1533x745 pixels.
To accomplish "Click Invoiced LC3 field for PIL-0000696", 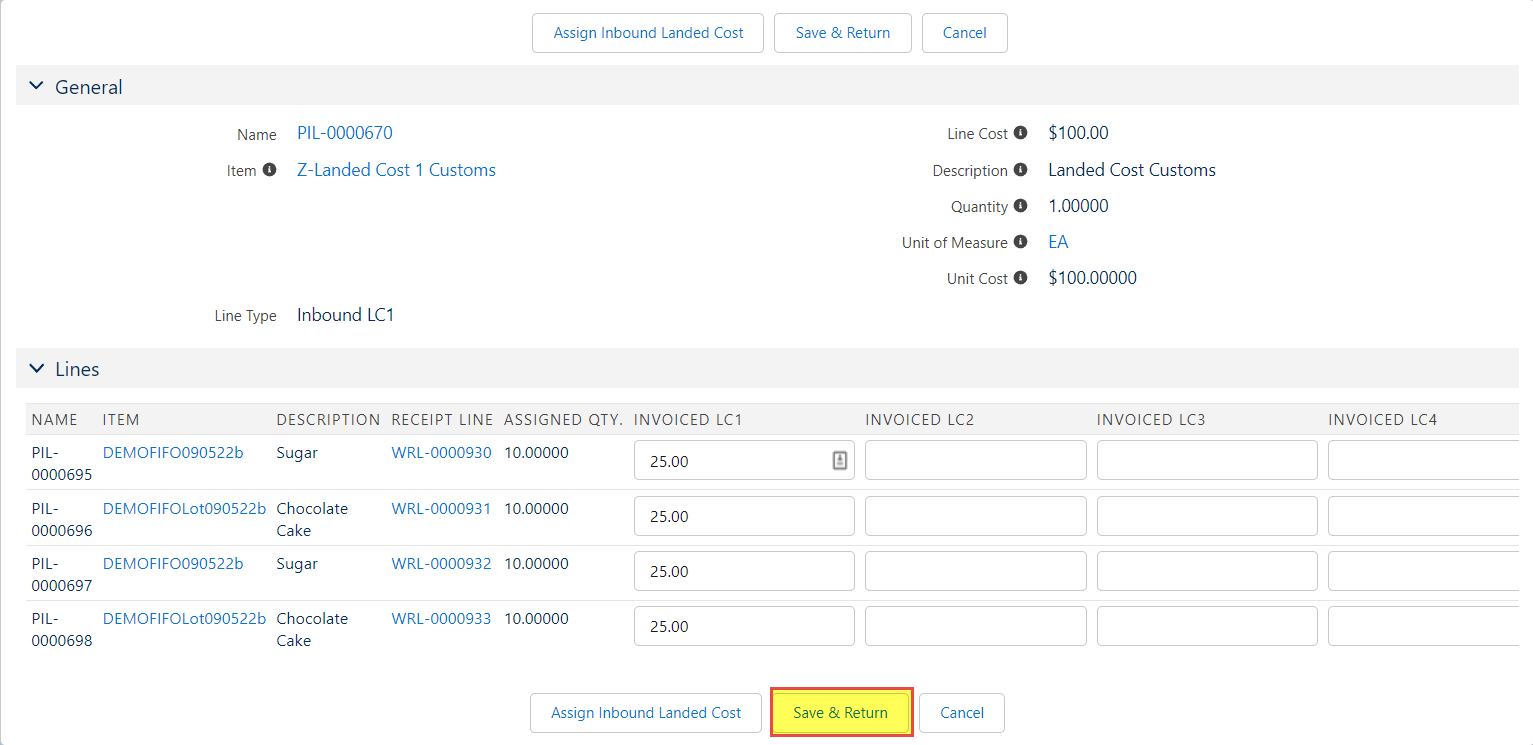I will (1207, 516).
